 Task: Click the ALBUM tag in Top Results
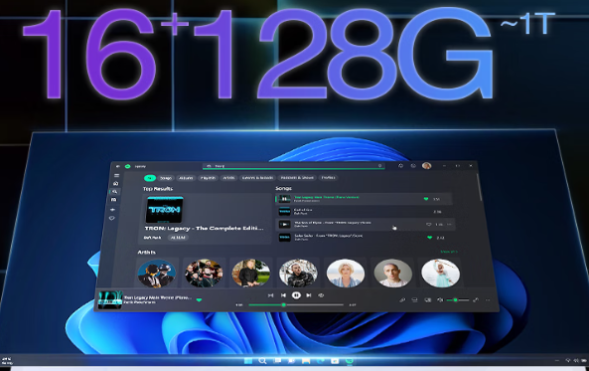click(x=178, y=238)
